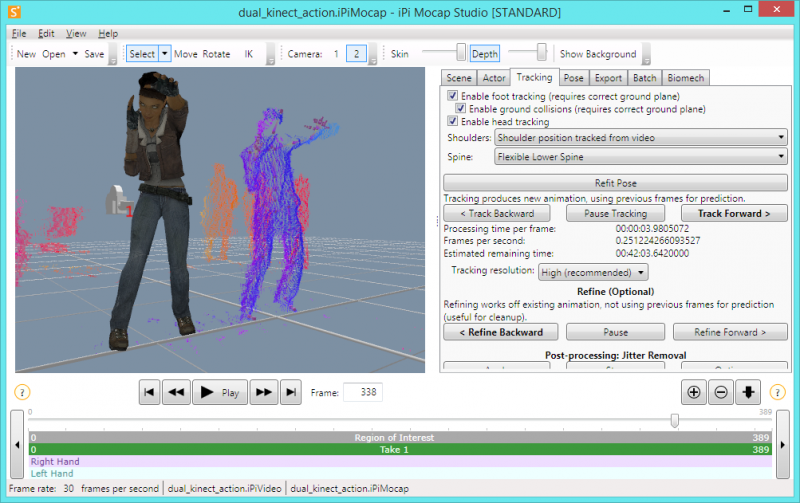Select the Rotate tool
The width and height of the screenshot is (800, 503).
coord(216,54)
